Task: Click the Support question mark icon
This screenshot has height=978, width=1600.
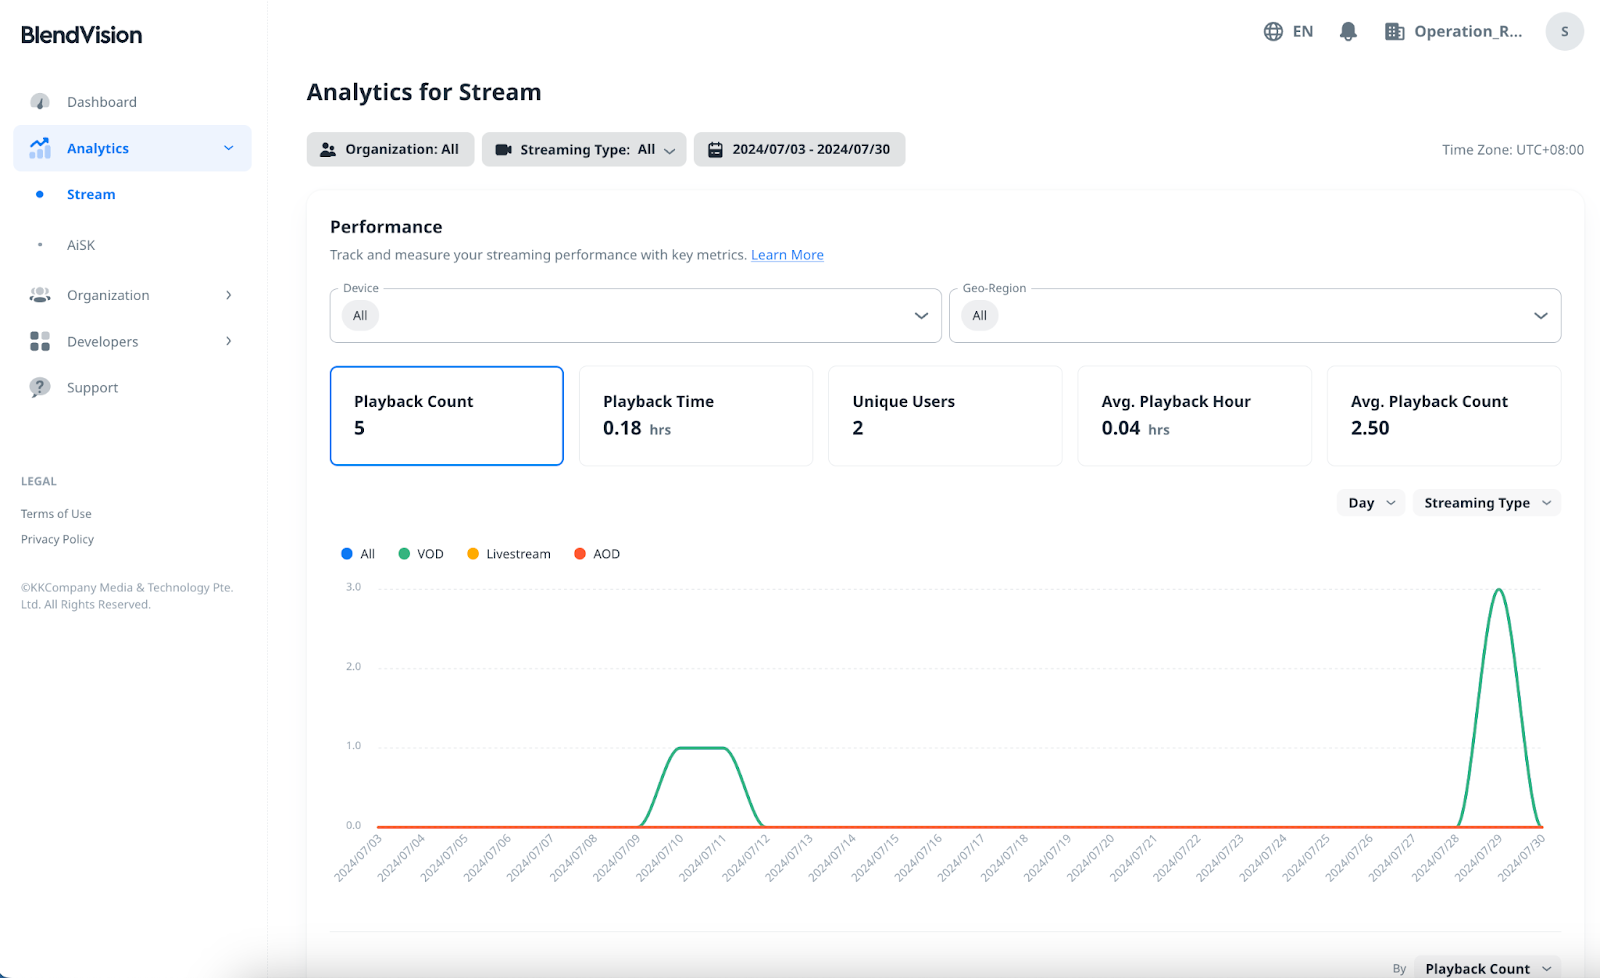Action: 40,388
